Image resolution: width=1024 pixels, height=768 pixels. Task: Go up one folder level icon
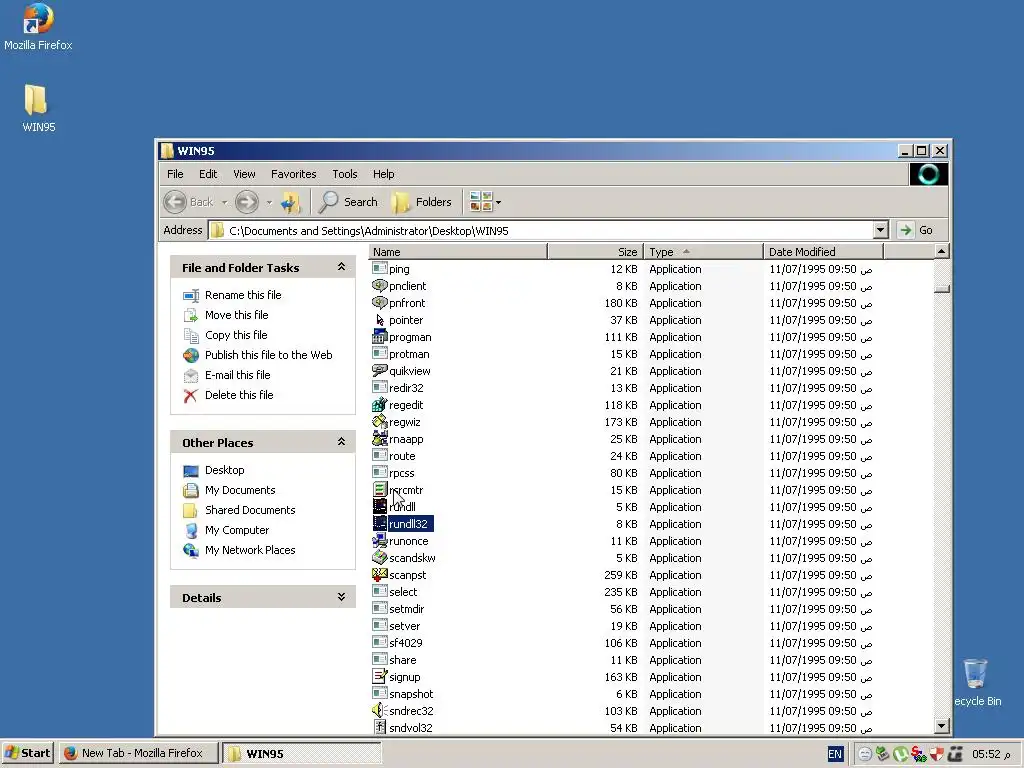290,202
